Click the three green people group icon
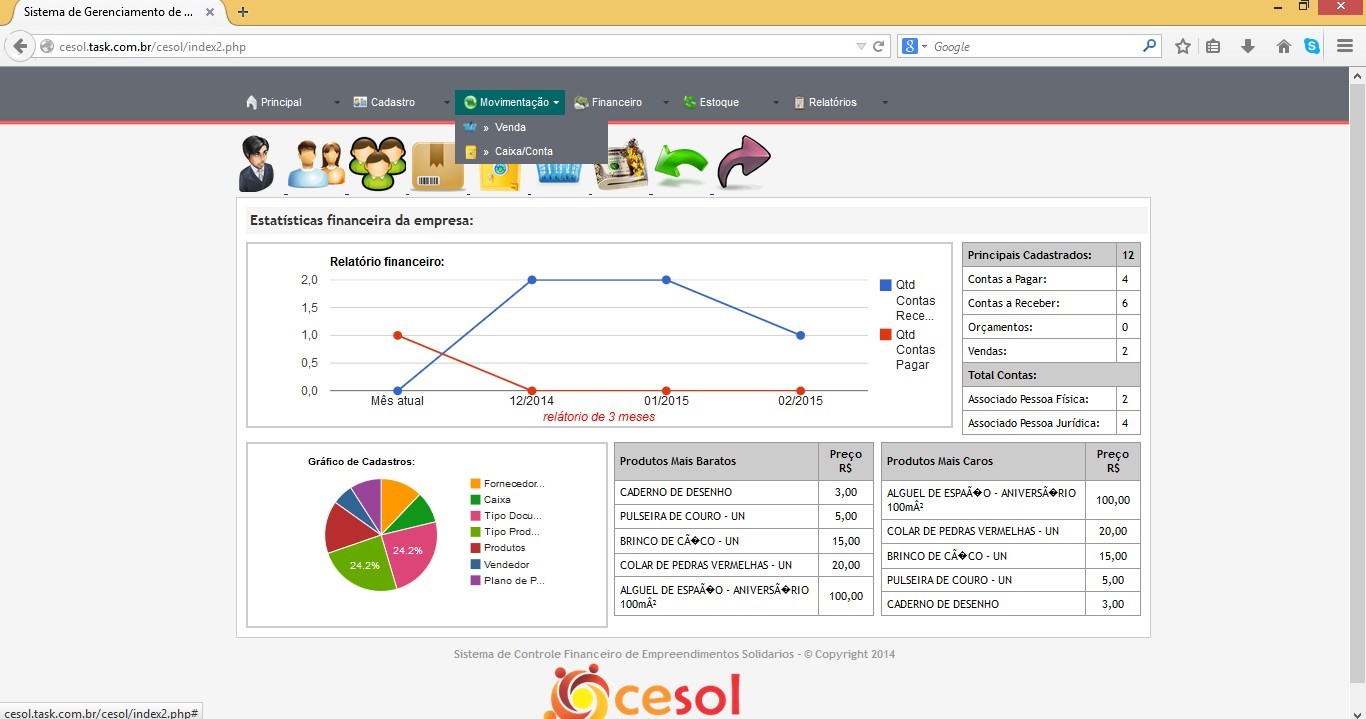 click(x=377, y=163)
